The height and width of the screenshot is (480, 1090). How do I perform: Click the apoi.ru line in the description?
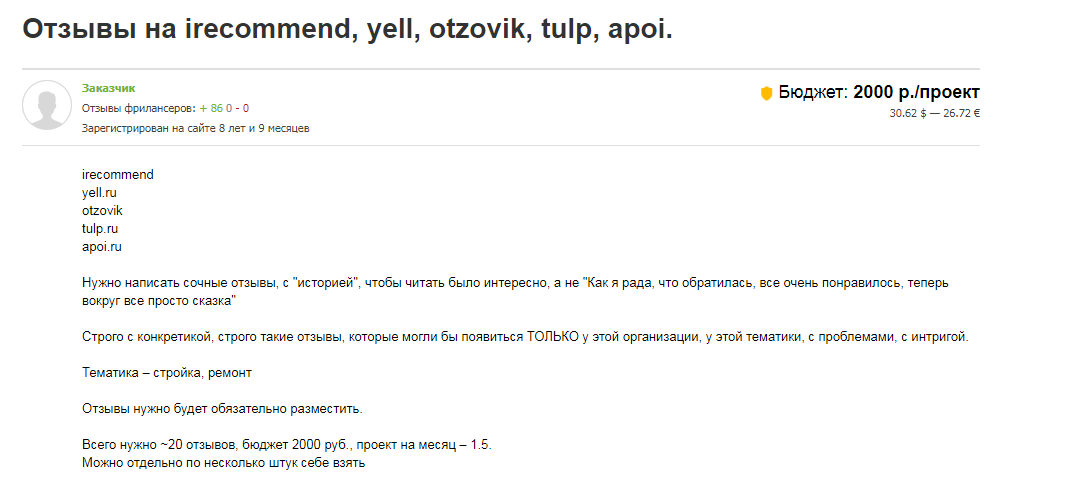point(102,247)
